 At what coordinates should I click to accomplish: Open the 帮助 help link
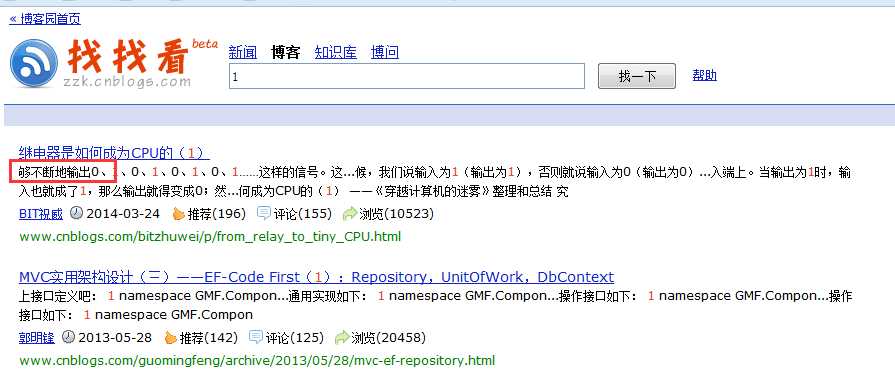coord(704,75)
